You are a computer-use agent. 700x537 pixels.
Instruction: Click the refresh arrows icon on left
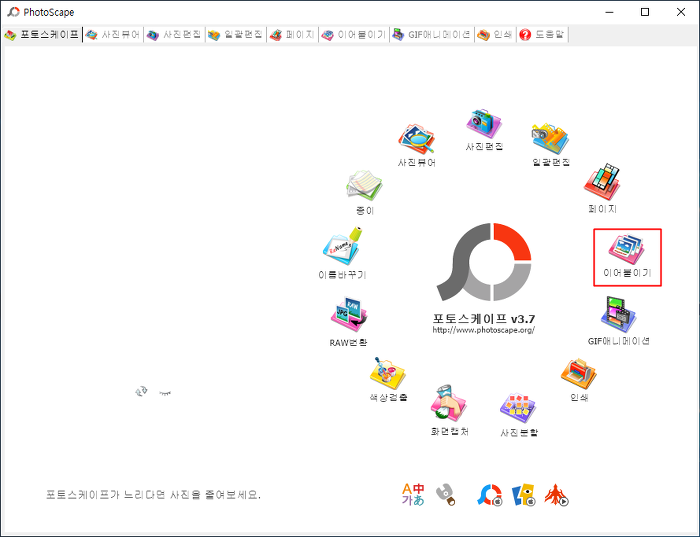pos(141,392)
